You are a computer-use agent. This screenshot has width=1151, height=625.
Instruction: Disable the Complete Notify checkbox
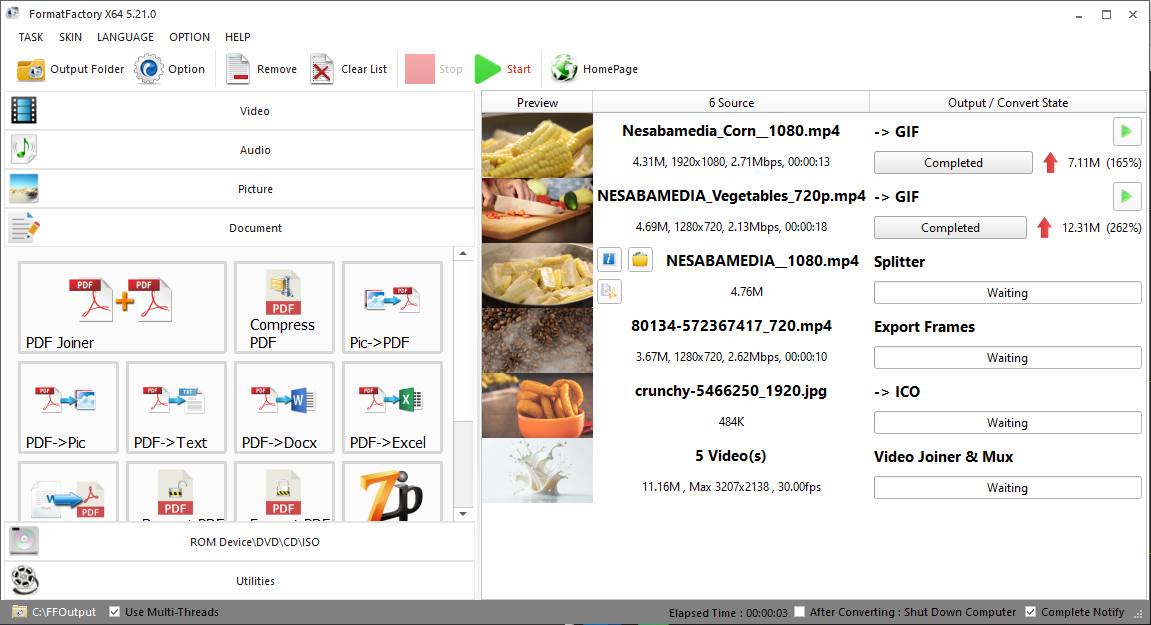click(1031, 612)
